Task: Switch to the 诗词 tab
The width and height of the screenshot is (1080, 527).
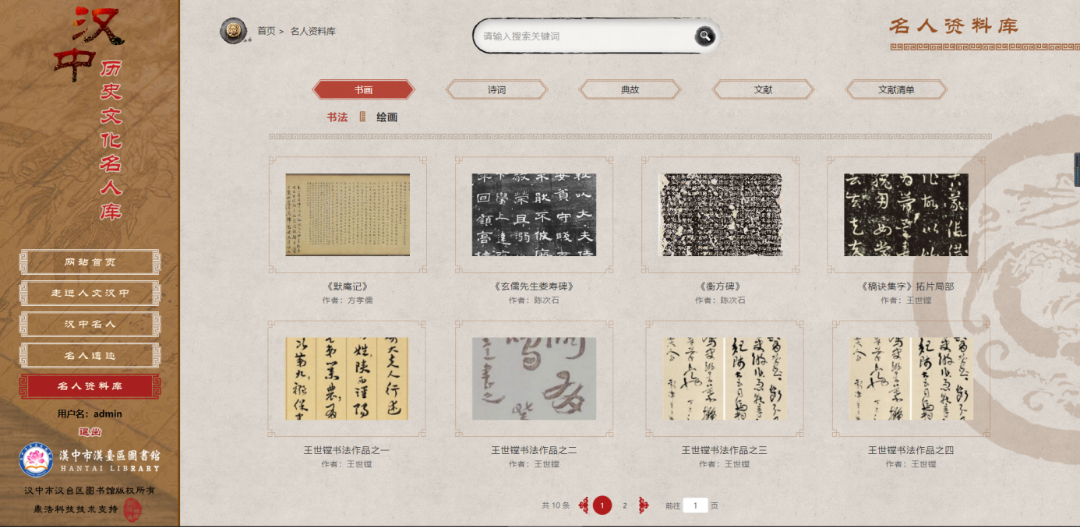Action: click(497, 90)
